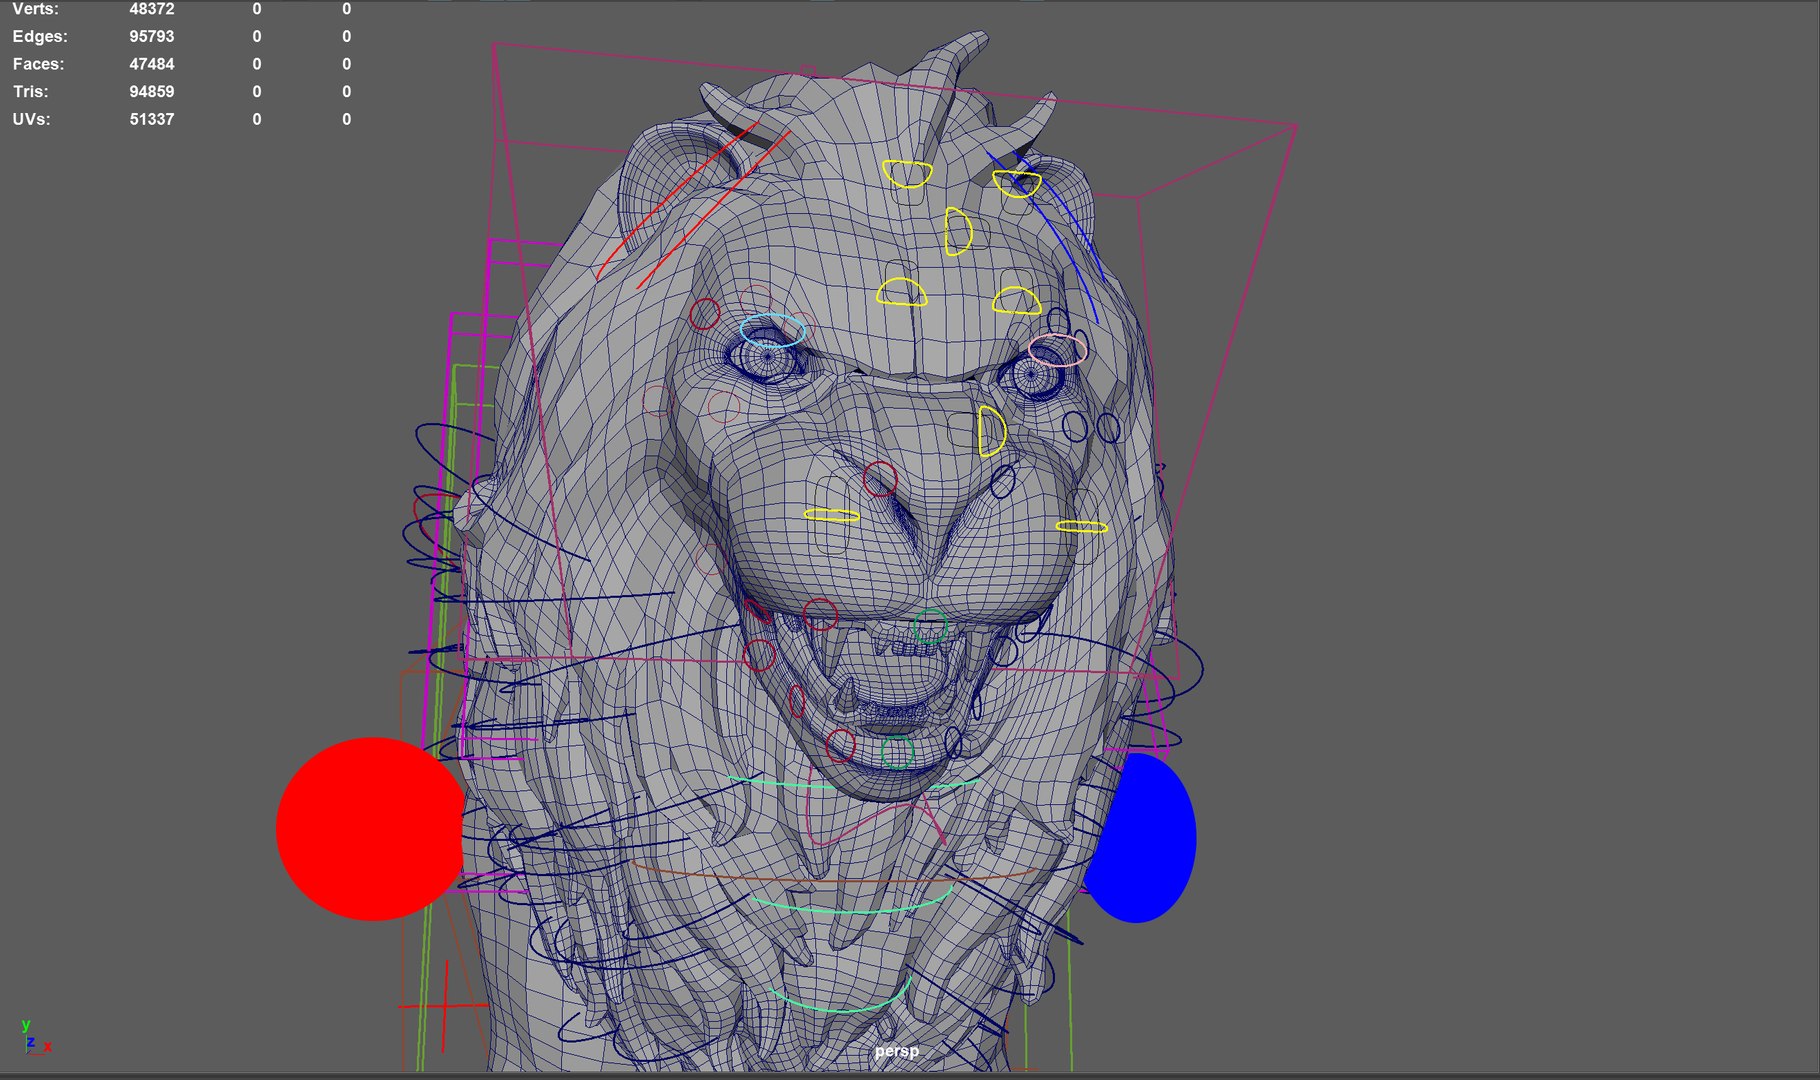Click the Edges: label in the HUD
Screen dimensions: 1820x1080
40,36
